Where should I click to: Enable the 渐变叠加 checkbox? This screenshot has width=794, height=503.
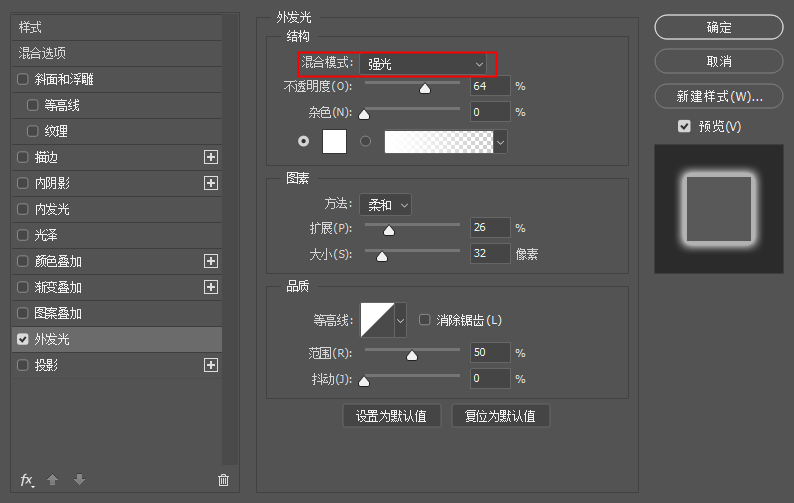click(23, 287)
